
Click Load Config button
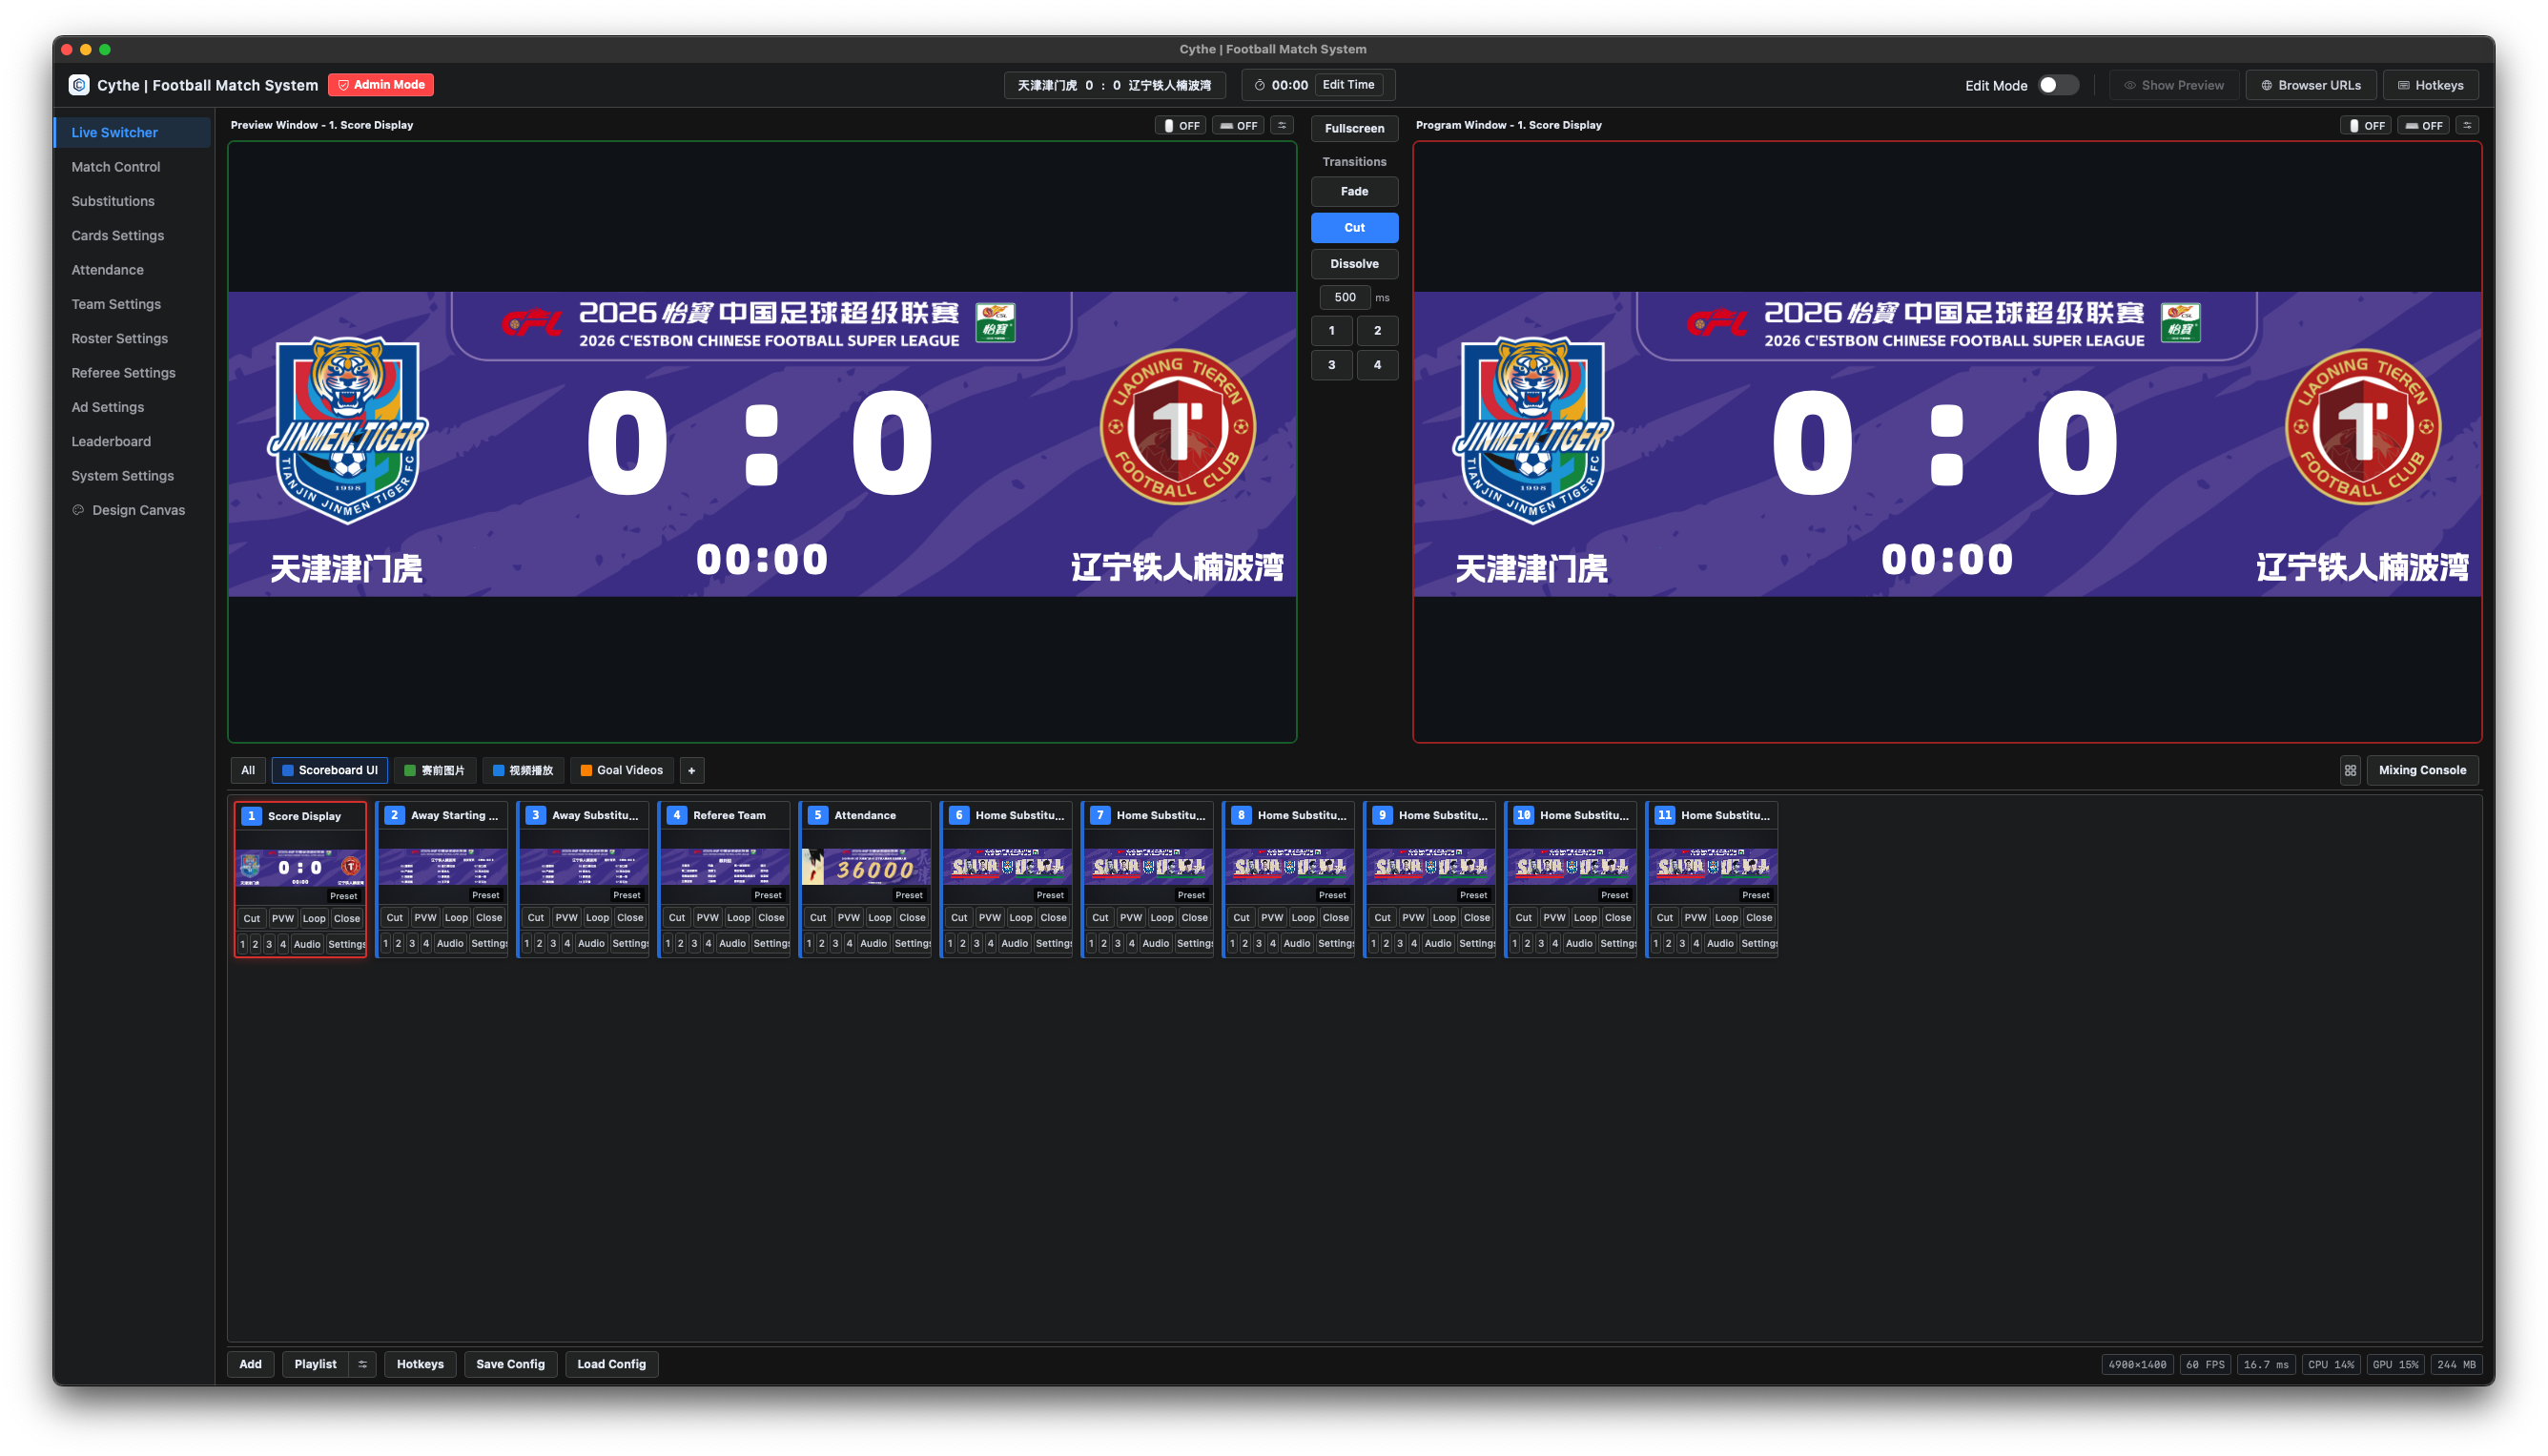pyautogui.click(x=611, y=1364)
